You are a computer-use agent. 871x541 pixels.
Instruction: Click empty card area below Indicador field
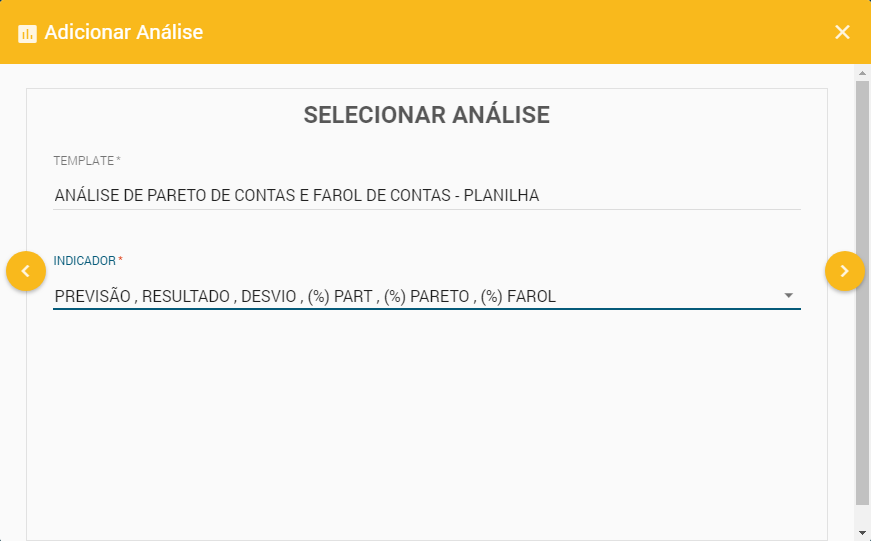pos(427,420)
